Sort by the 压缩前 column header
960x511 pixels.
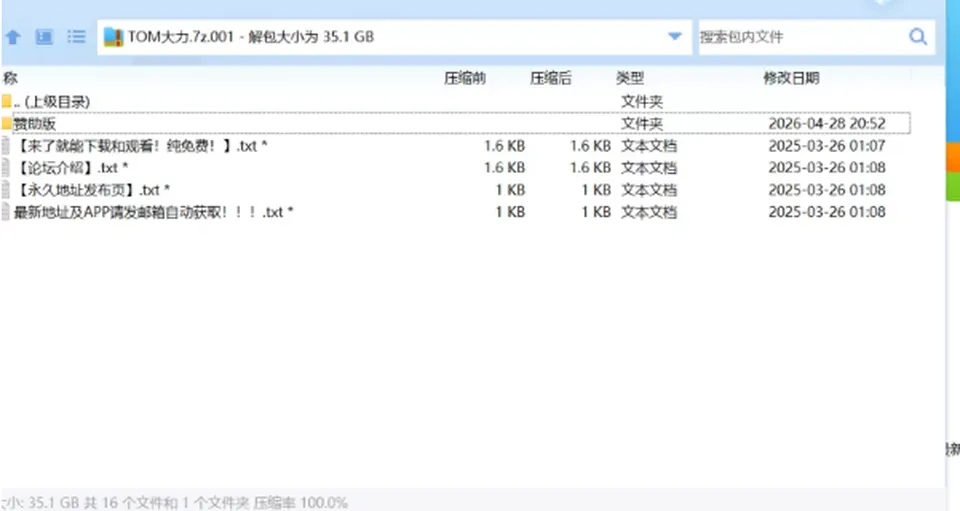[x=465, y=78]
